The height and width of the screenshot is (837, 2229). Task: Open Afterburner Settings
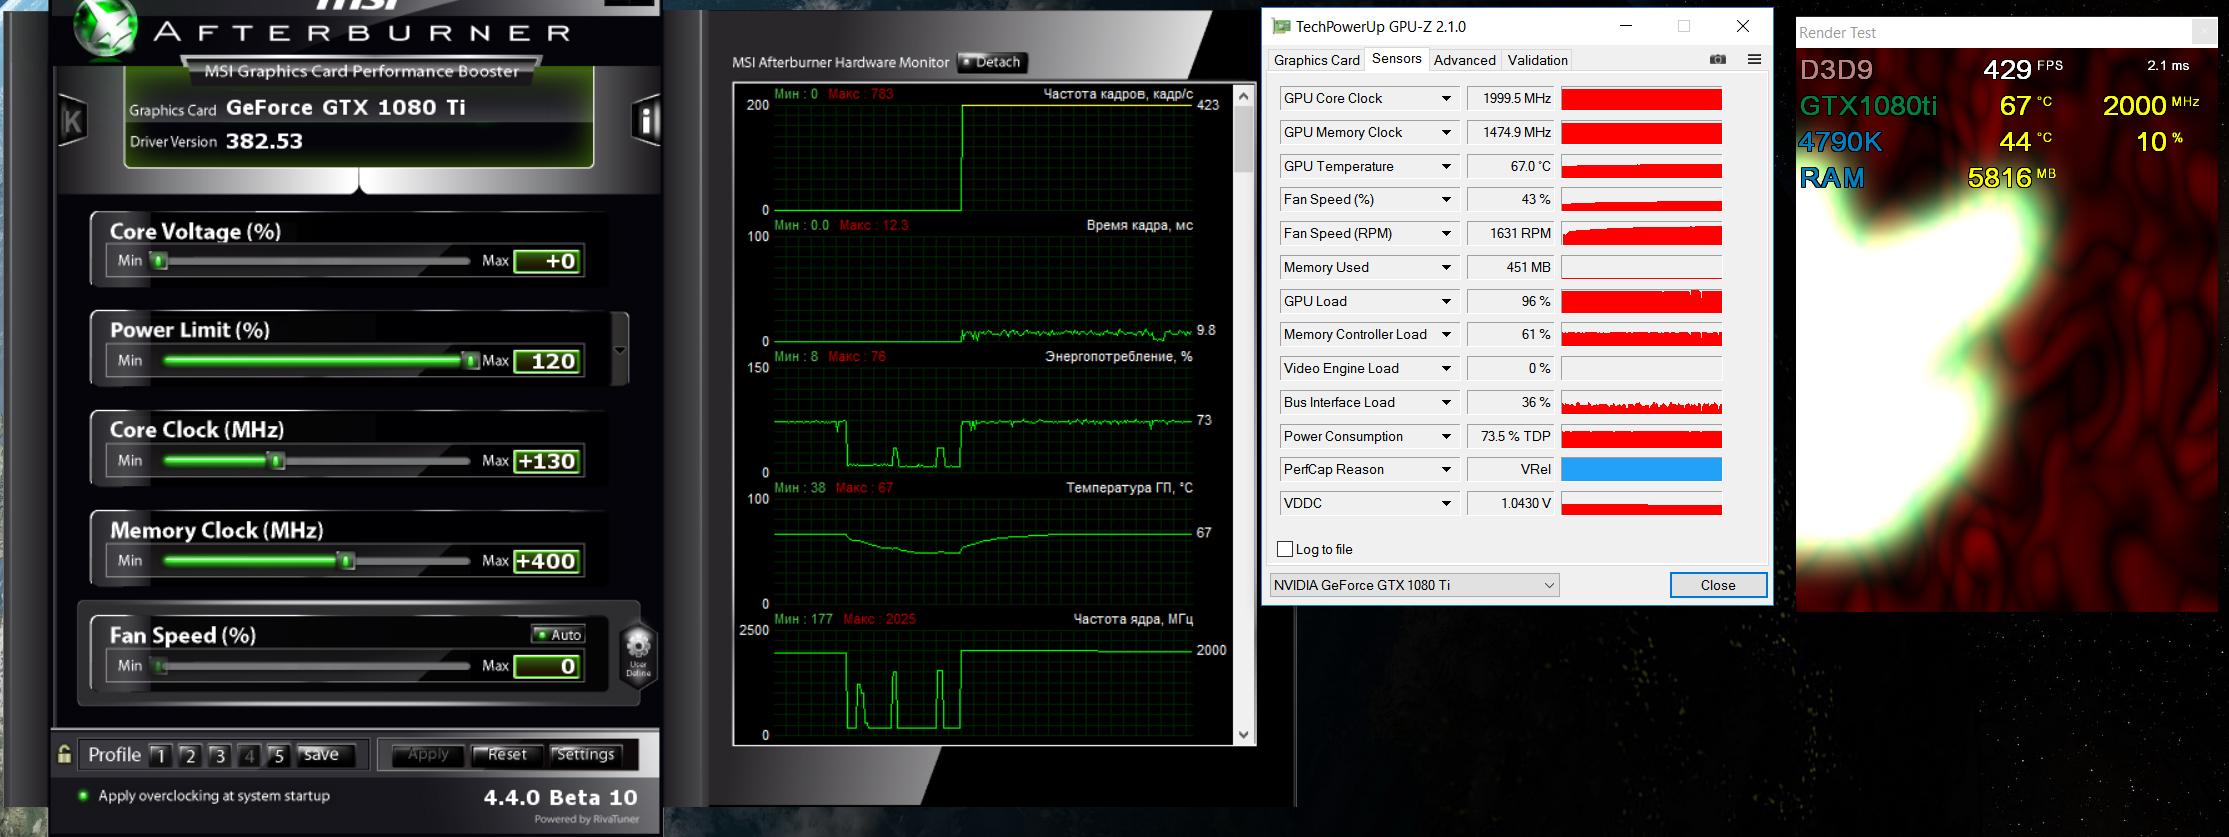585,755
